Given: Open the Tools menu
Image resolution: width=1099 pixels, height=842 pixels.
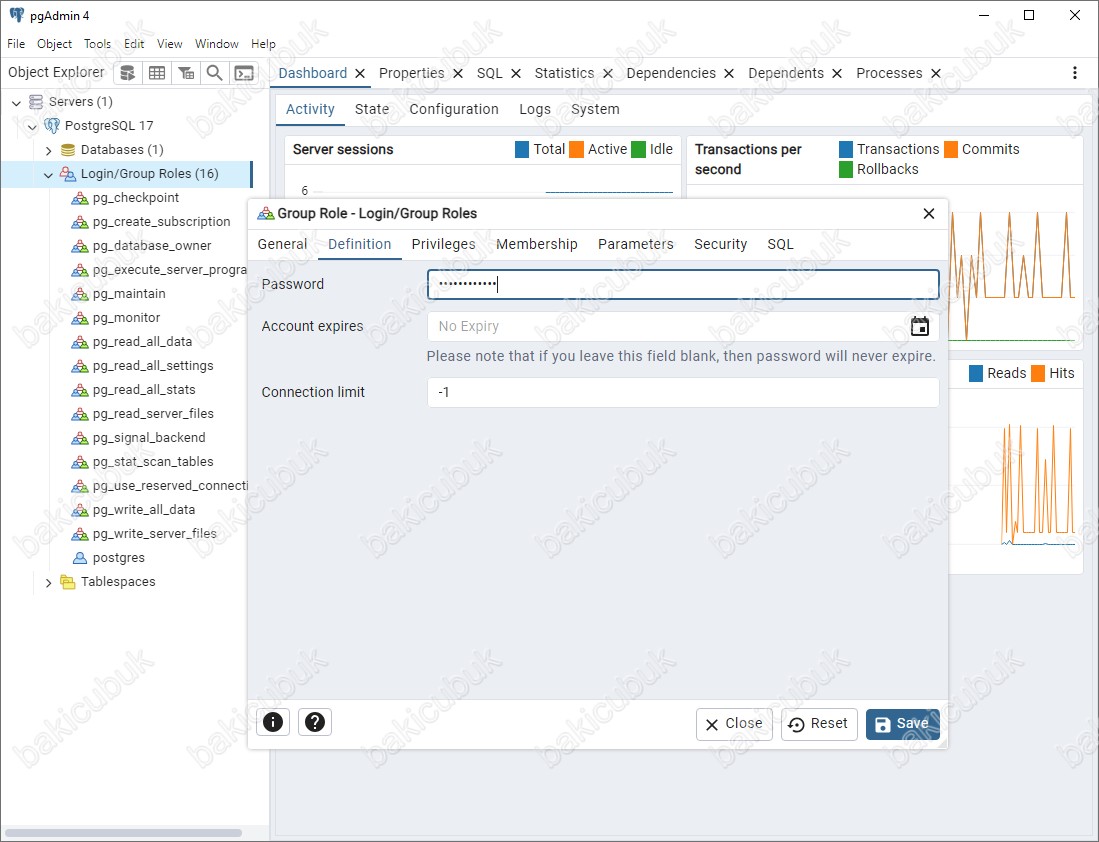Looking at the screenshot, I should point(97,43).
